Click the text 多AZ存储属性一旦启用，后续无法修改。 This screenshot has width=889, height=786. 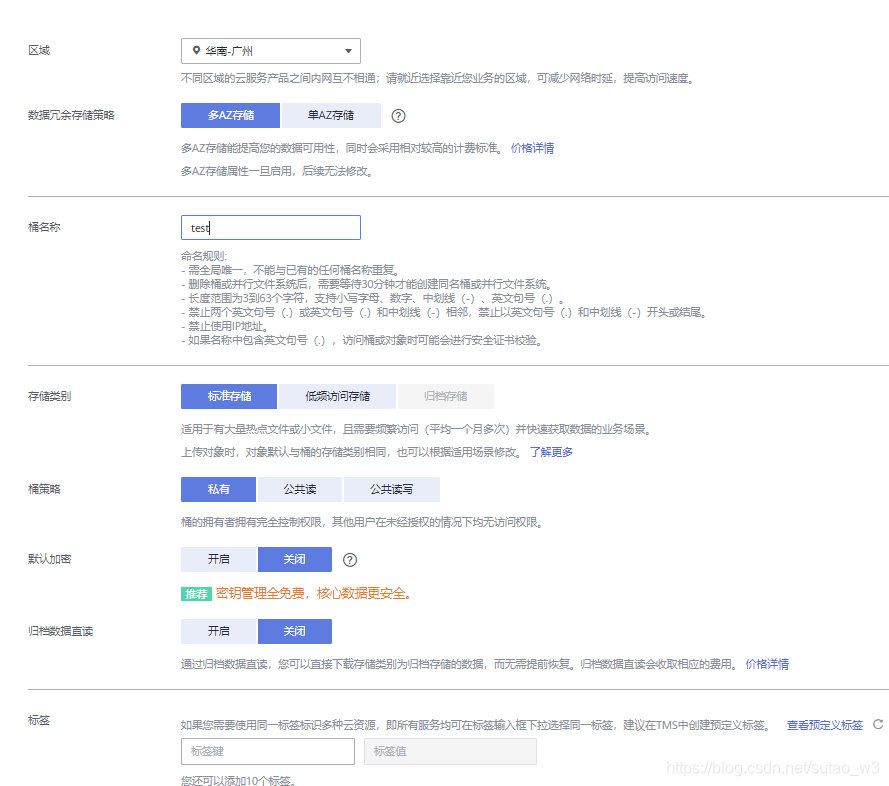[x=278, y=171]
